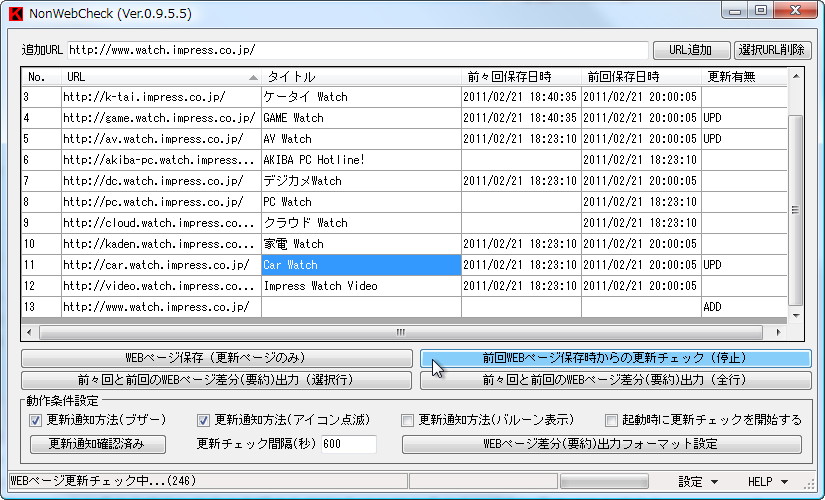
Task: Select the http://akiba-pc.watch.impress... URL cell
Action: coord(161,160)
